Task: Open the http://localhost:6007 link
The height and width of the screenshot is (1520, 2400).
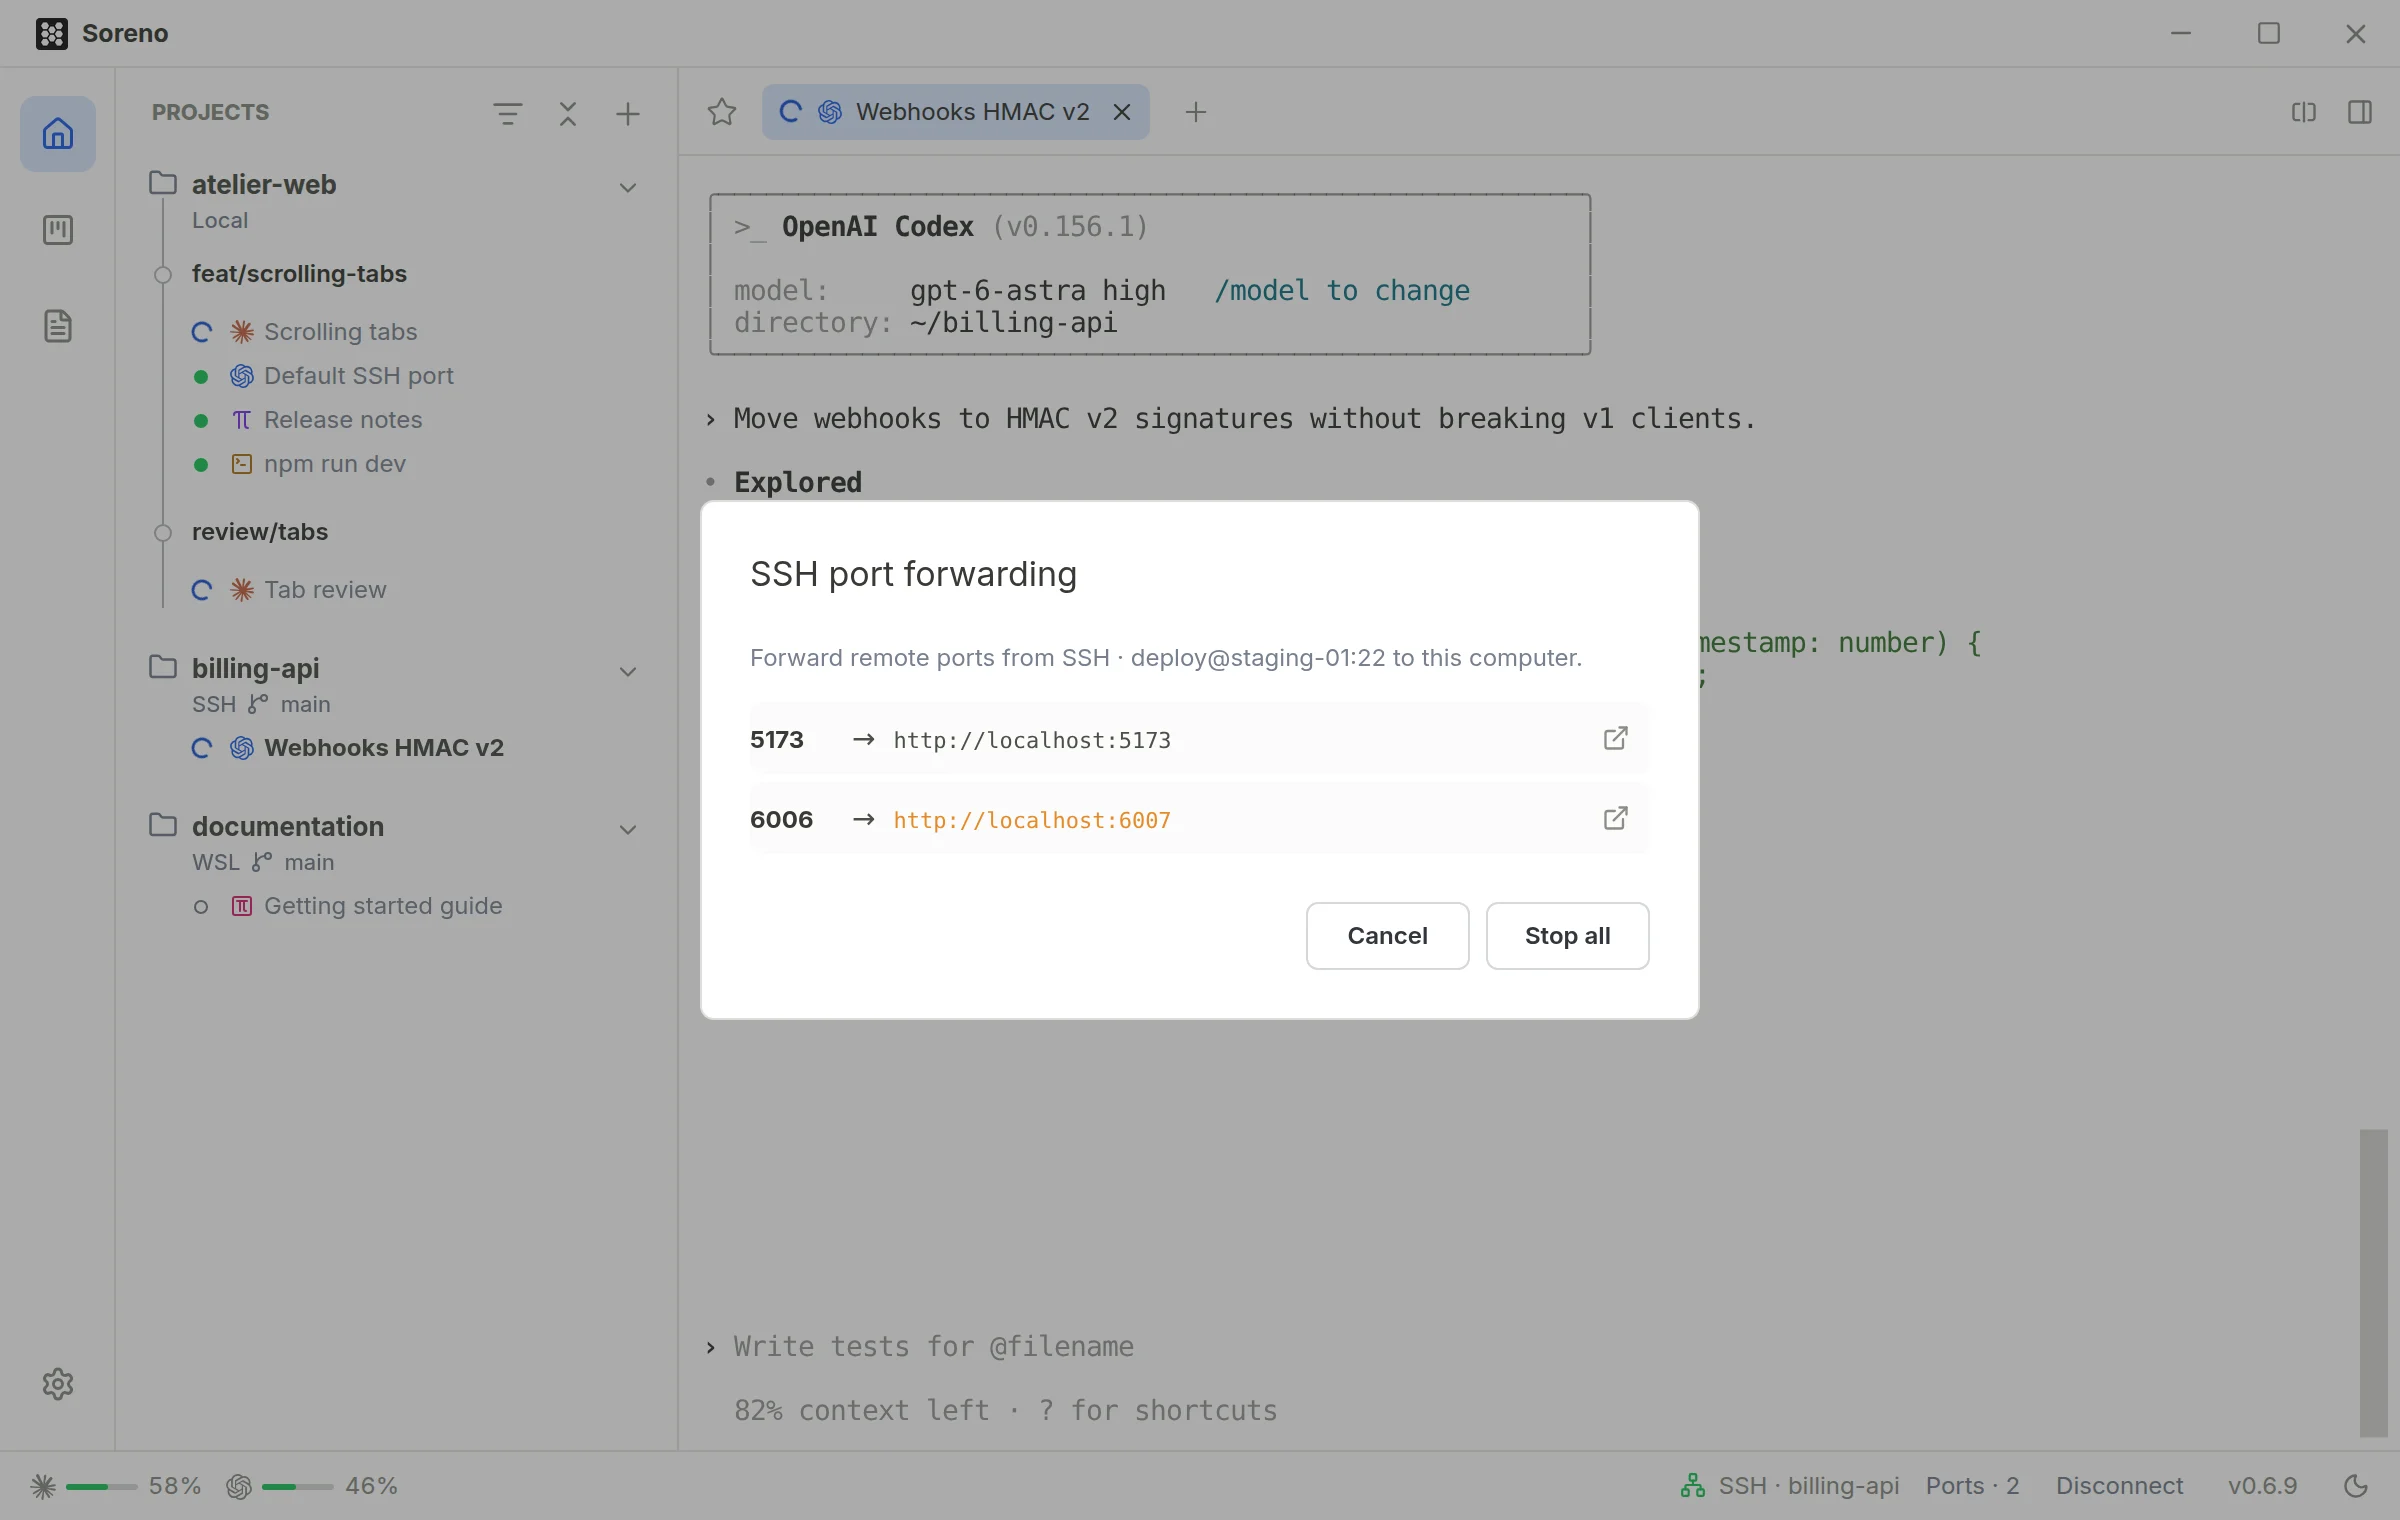Action: [1031, 820]
